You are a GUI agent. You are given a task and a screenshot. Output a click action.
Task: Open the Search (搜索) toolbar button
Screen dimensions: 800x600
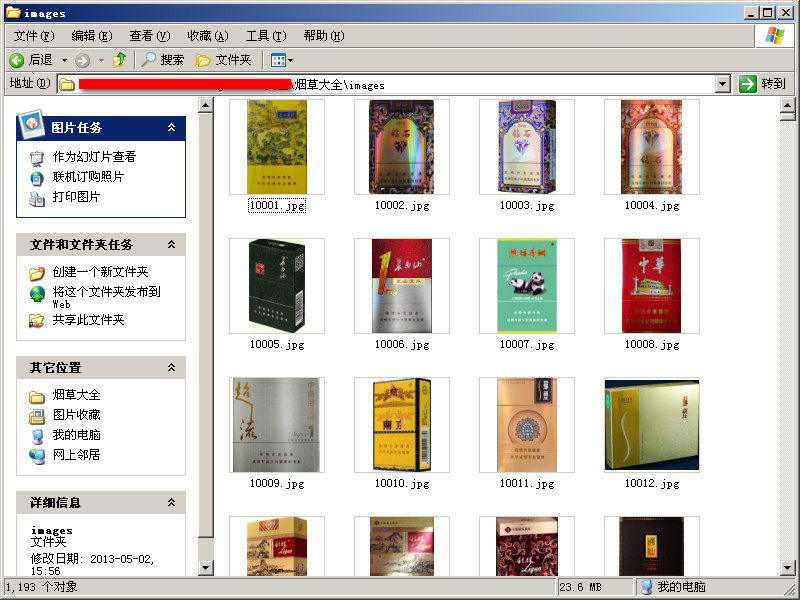(x=163, y=60)
